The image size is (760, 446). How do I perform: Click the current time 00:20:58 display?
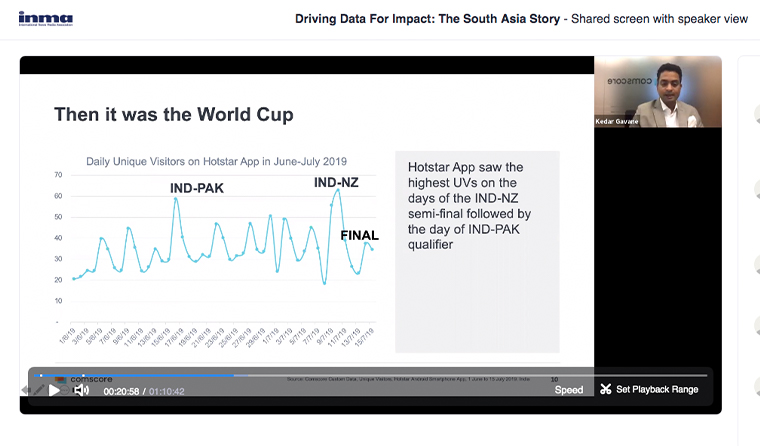(121, 391)
